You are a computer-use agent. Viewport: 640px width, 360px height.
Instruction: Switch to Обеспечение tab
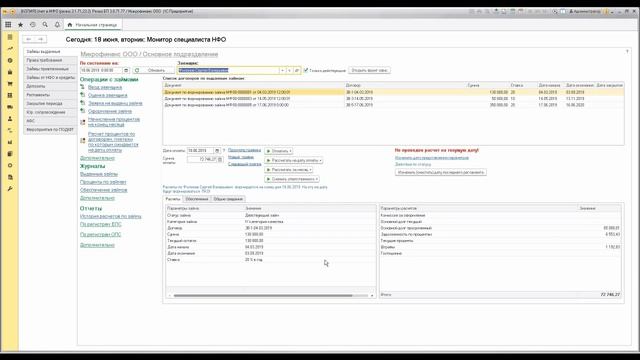point(197,199)
